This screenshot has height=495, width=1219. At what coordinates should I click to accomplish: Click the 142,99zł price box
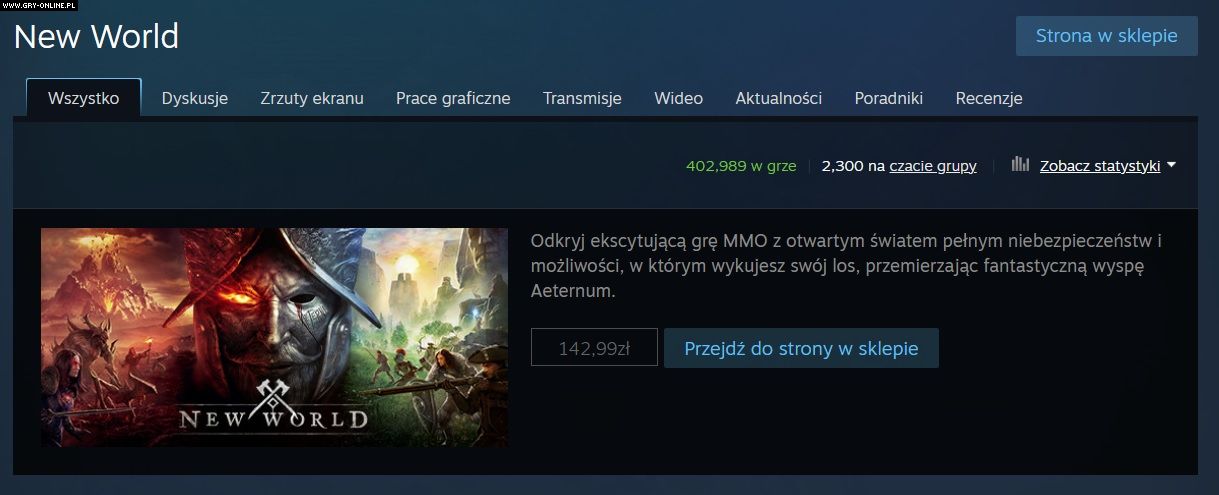(594, 348)
